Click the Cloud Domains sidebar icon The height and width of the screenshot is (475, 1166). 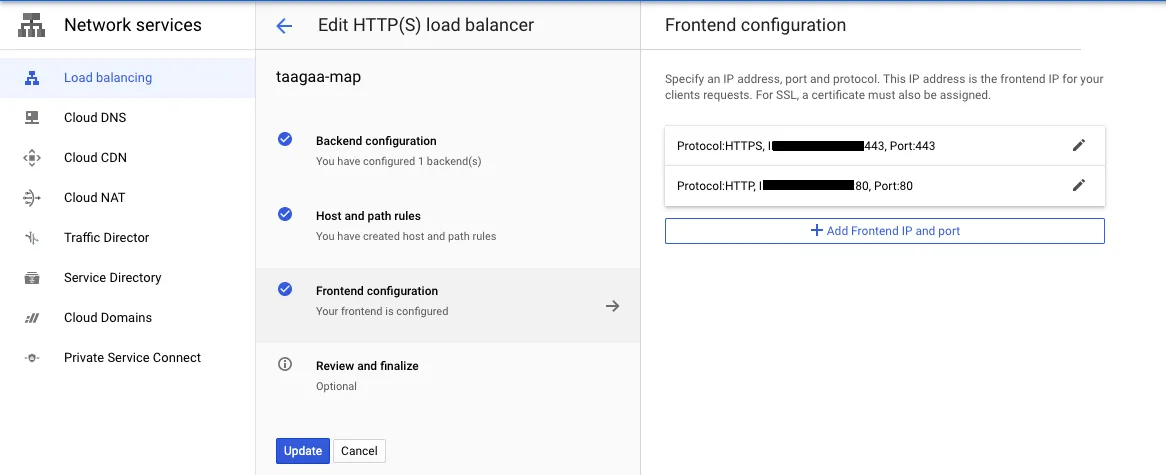tap(32, 318)
